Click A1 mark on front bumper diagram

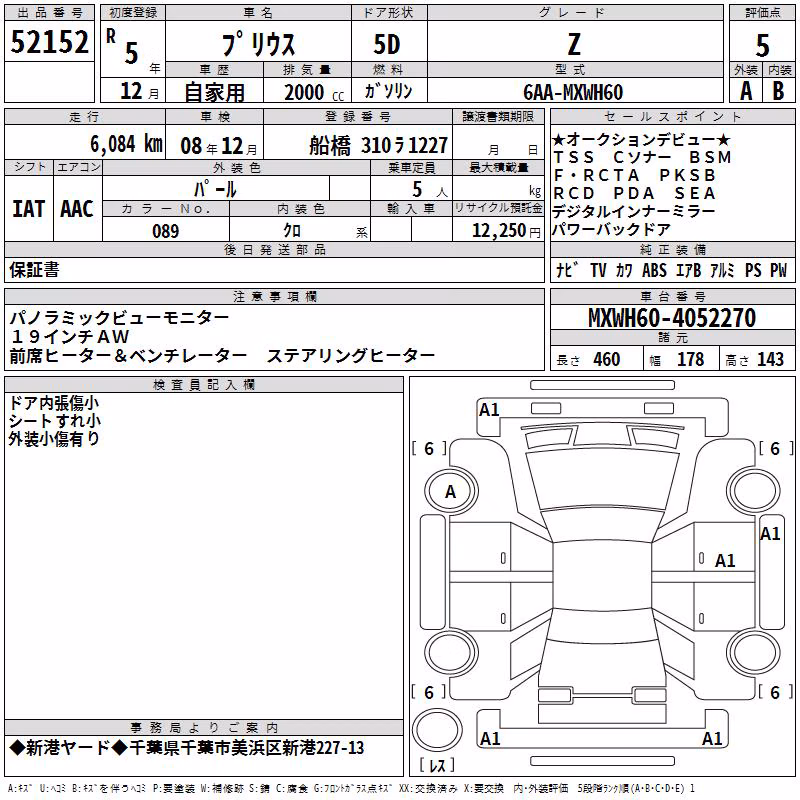tap(489, 410)
